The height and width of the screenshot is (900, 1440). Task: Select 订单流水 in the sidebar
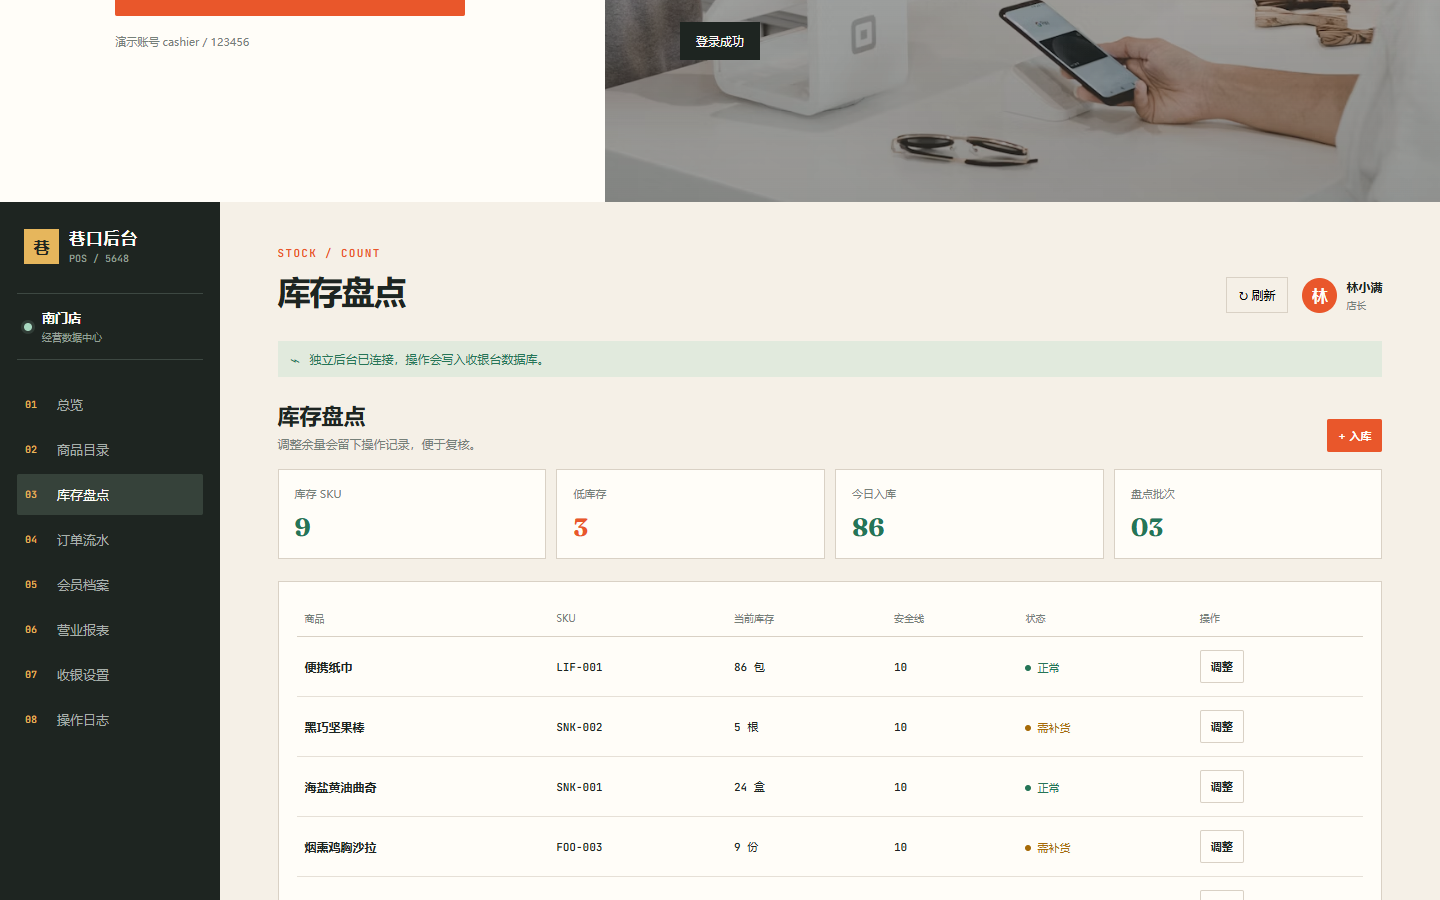click(110, 540)
